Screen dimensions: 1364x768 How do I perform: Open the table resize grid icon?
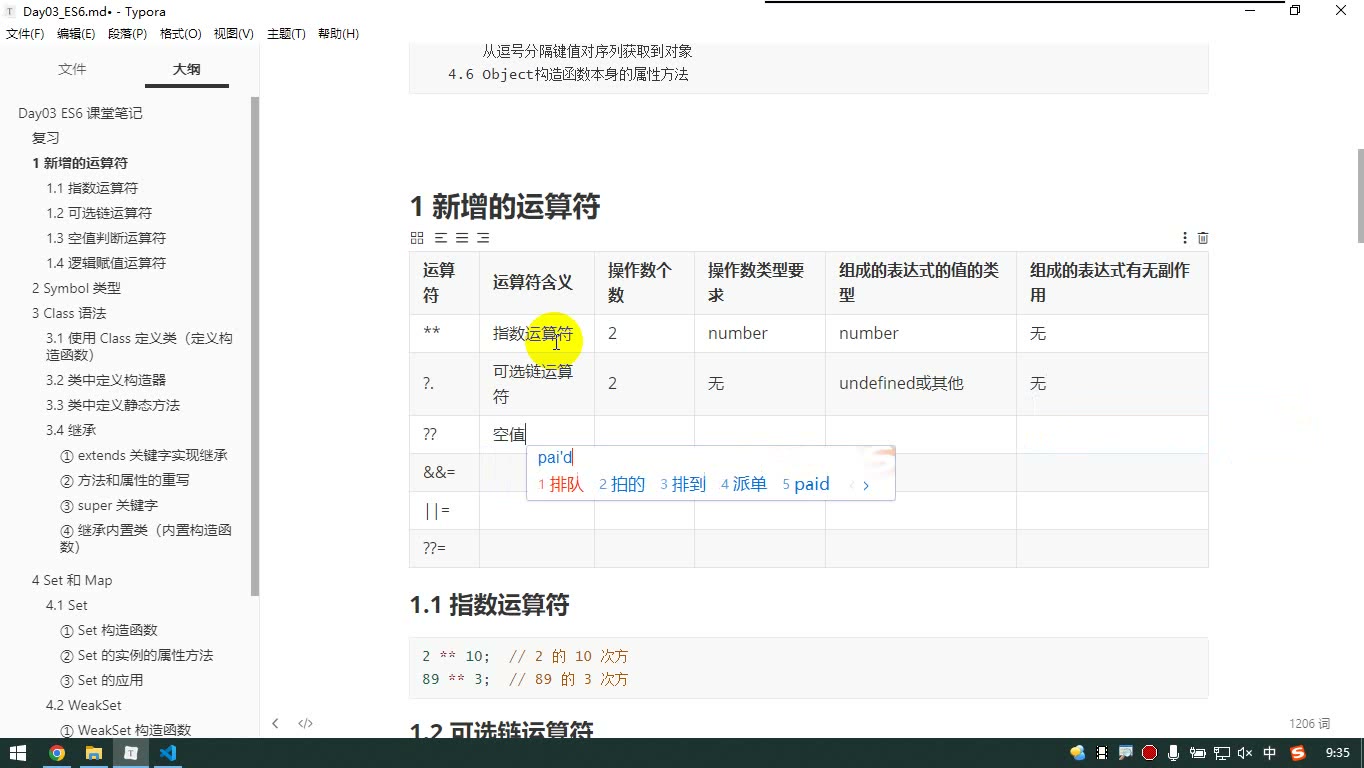417,238
